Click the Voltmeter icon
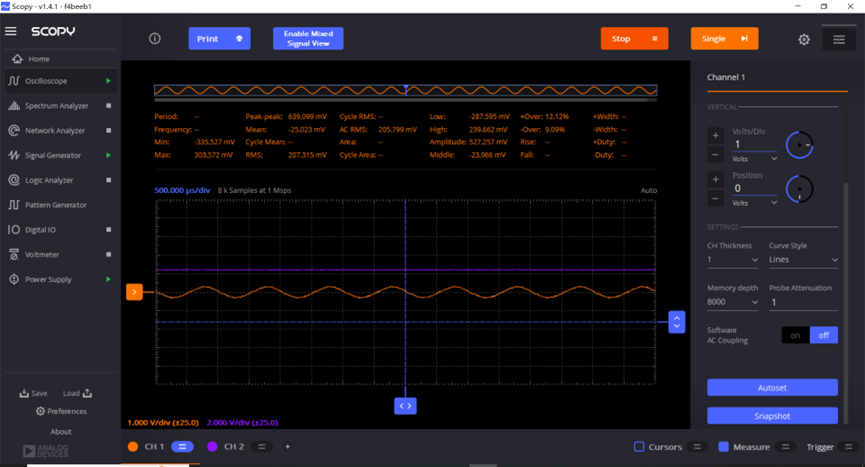The height and width of the screenshot is (467, 865). click(14, 254)
